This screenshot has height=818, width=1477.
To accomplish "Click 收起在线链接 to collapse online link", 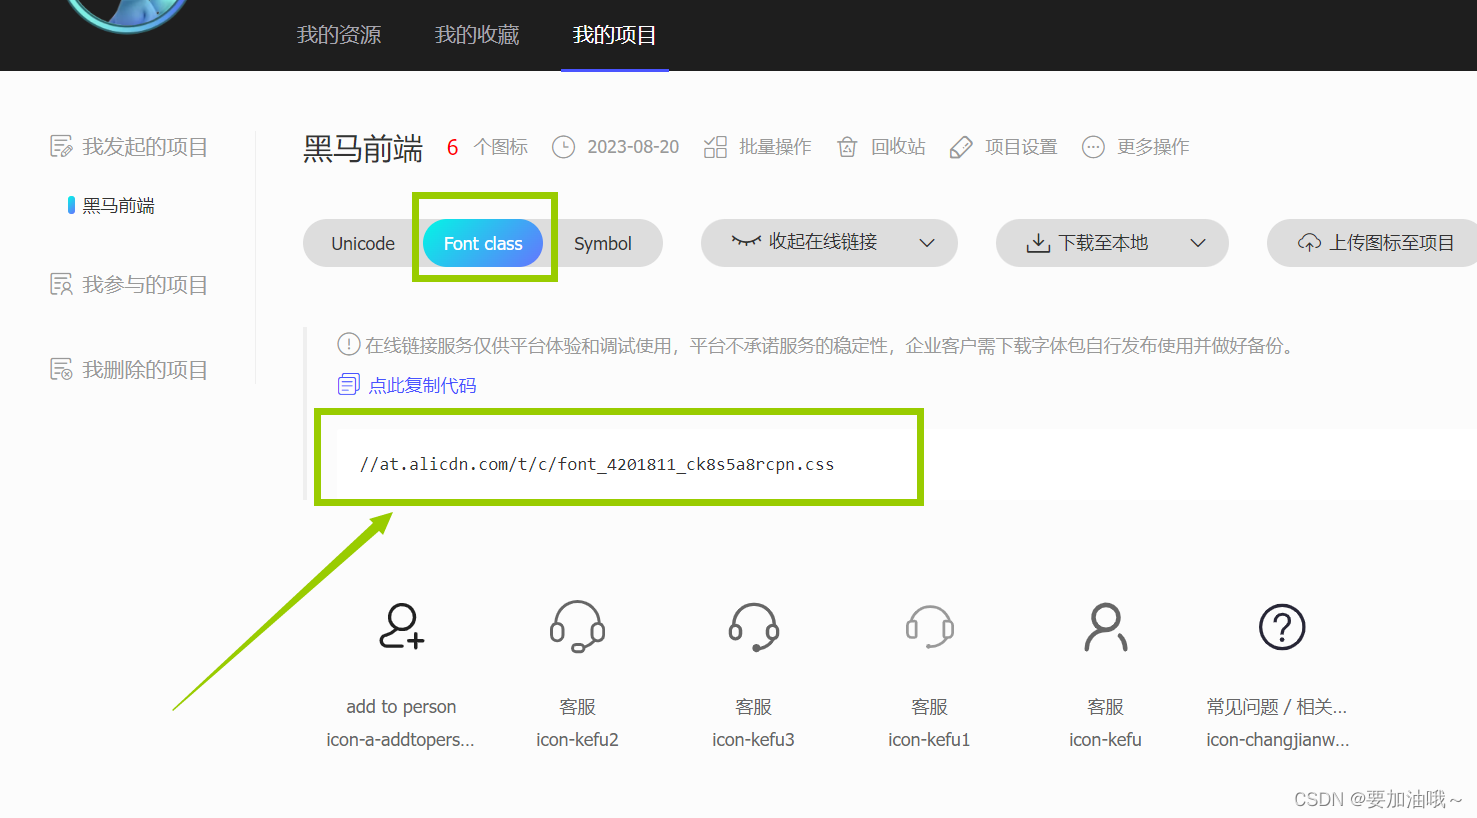I will 823,242.
